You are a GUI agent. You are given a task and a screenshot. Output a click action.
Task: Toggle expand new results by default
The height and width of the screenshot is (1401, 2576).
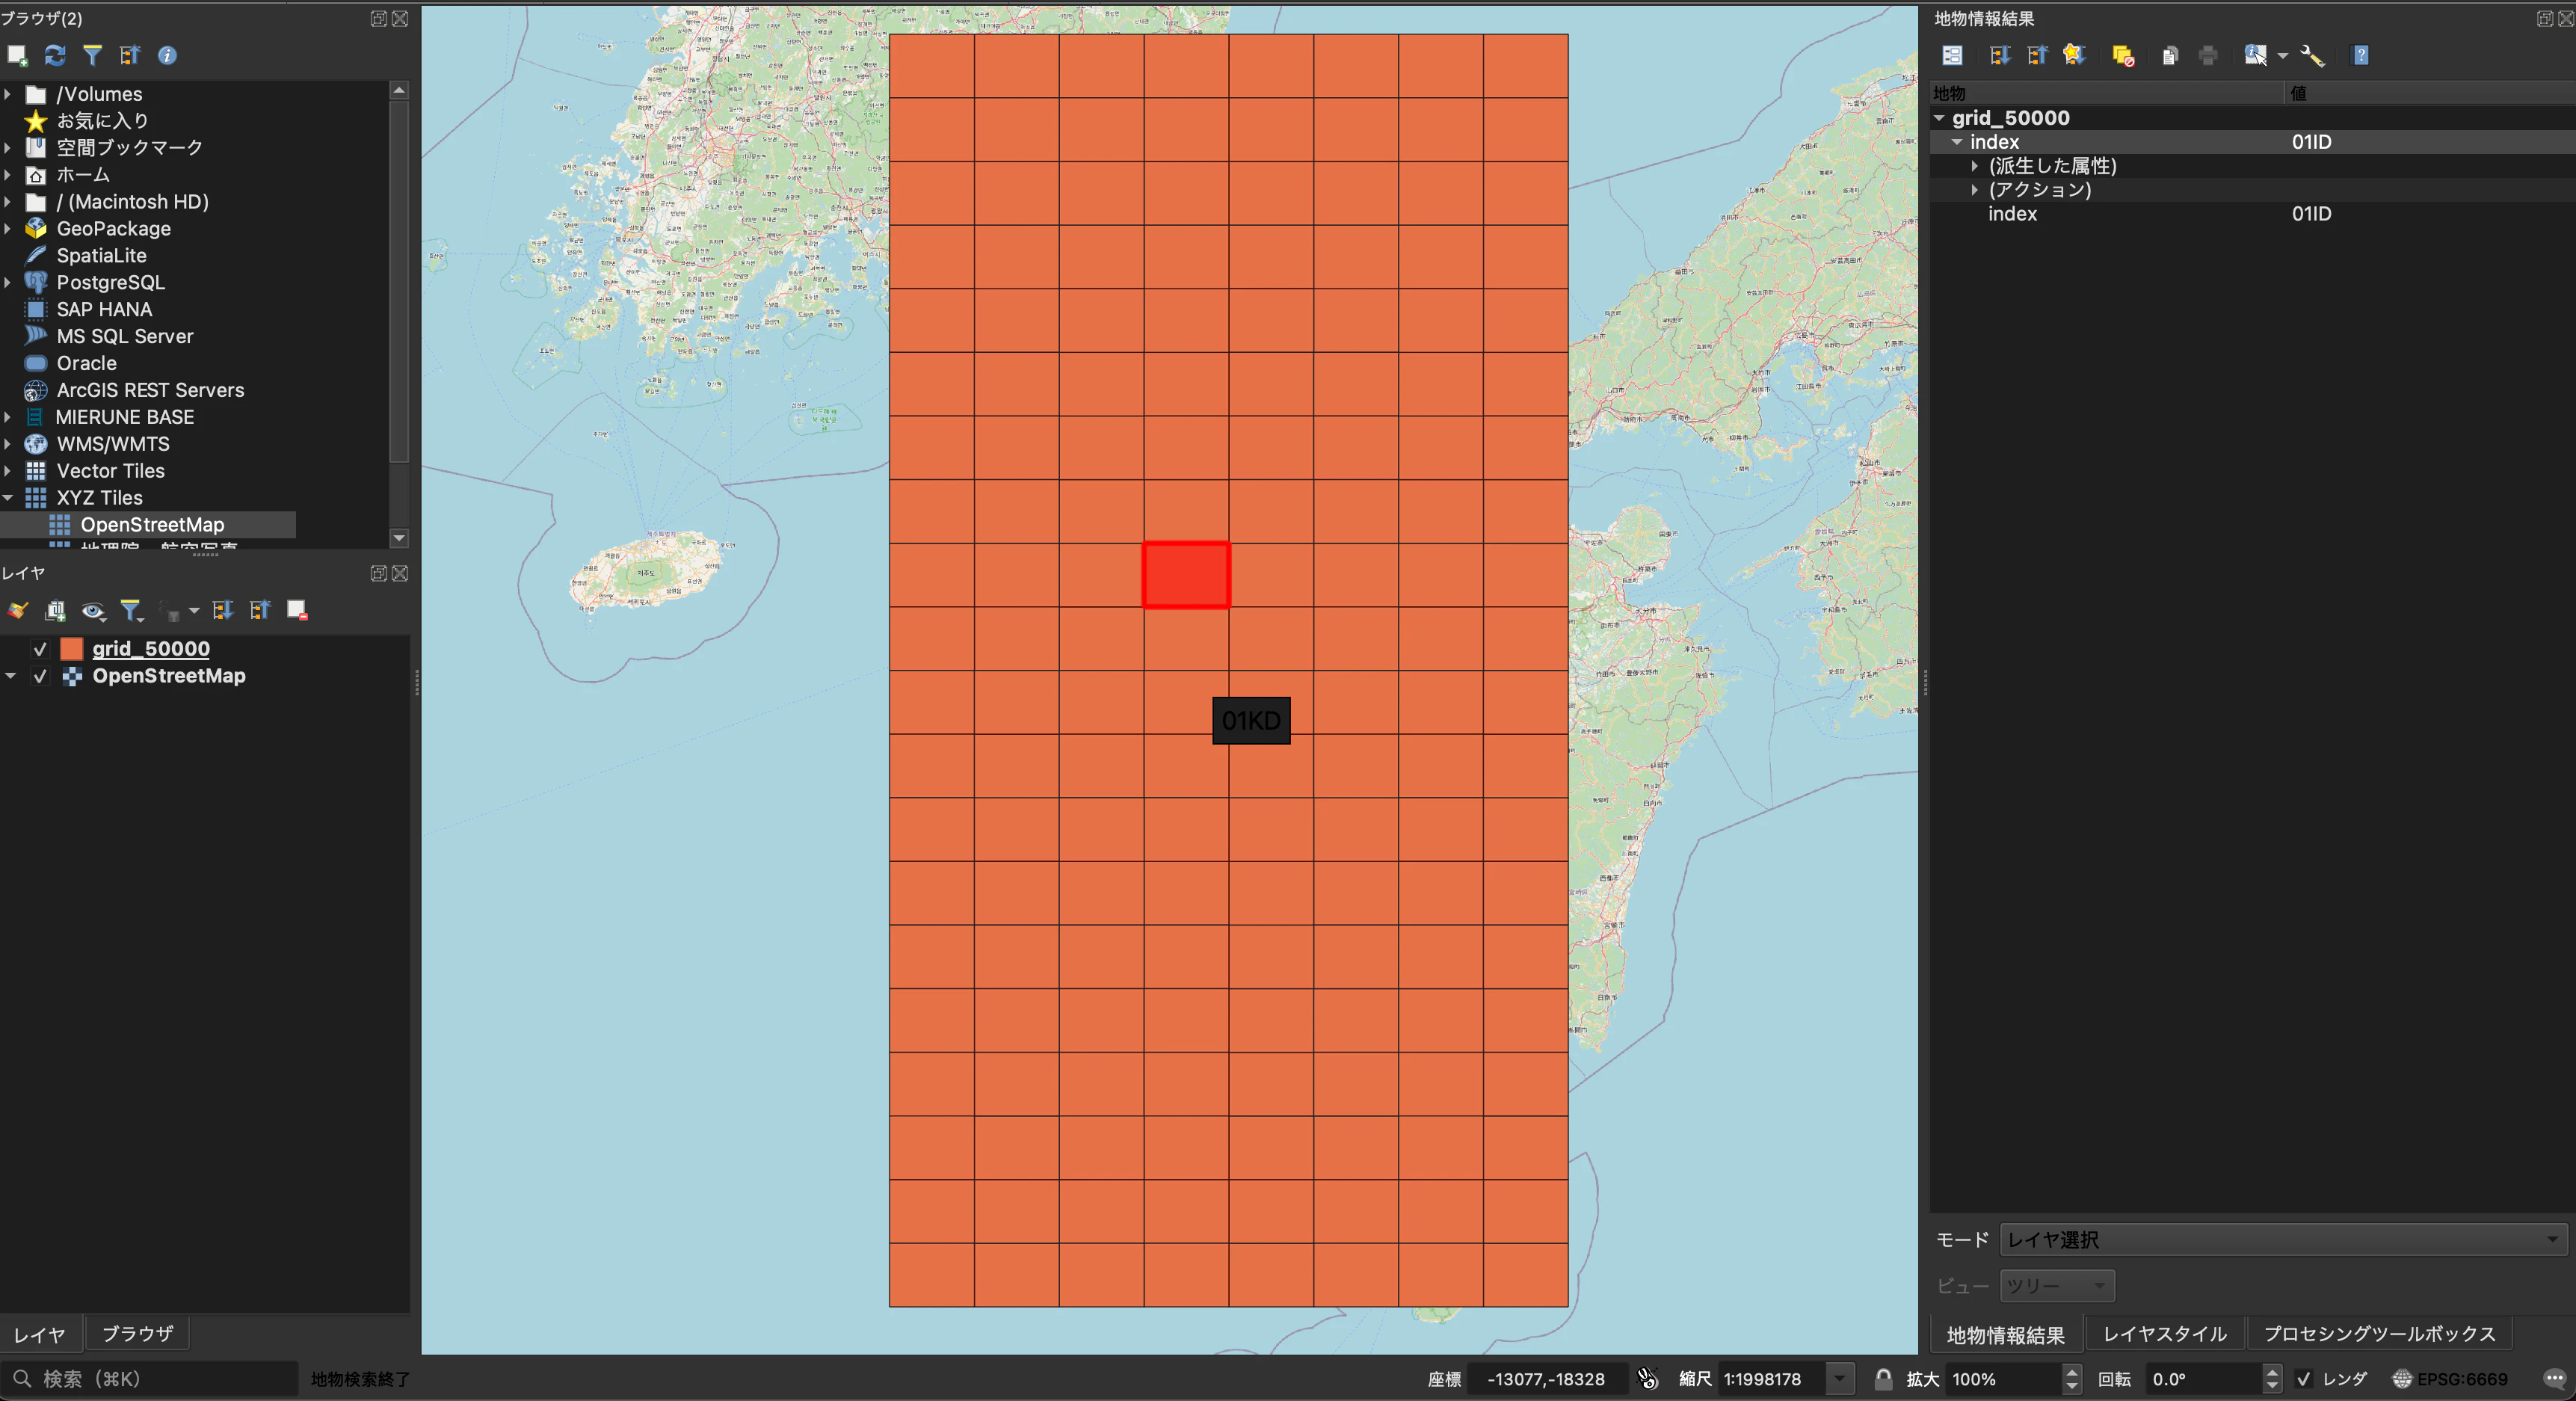tap(2075, 55)
